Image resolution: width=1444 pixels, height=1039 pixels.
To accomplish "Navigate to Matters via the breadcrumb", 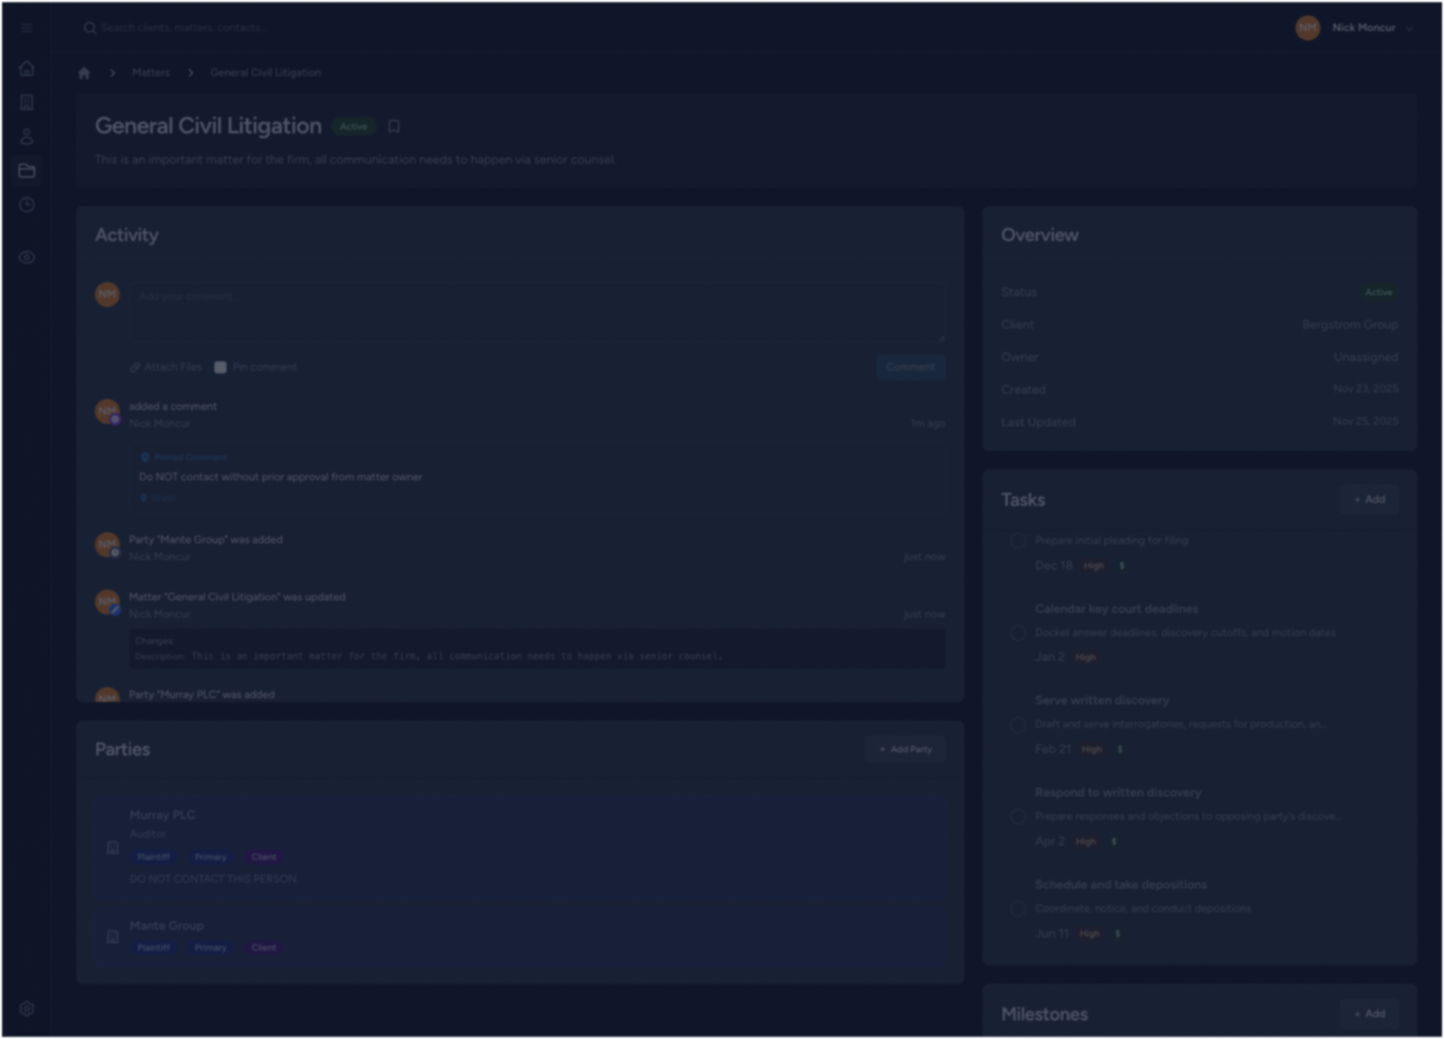I will pyautogui.click(x=150, y=72).
